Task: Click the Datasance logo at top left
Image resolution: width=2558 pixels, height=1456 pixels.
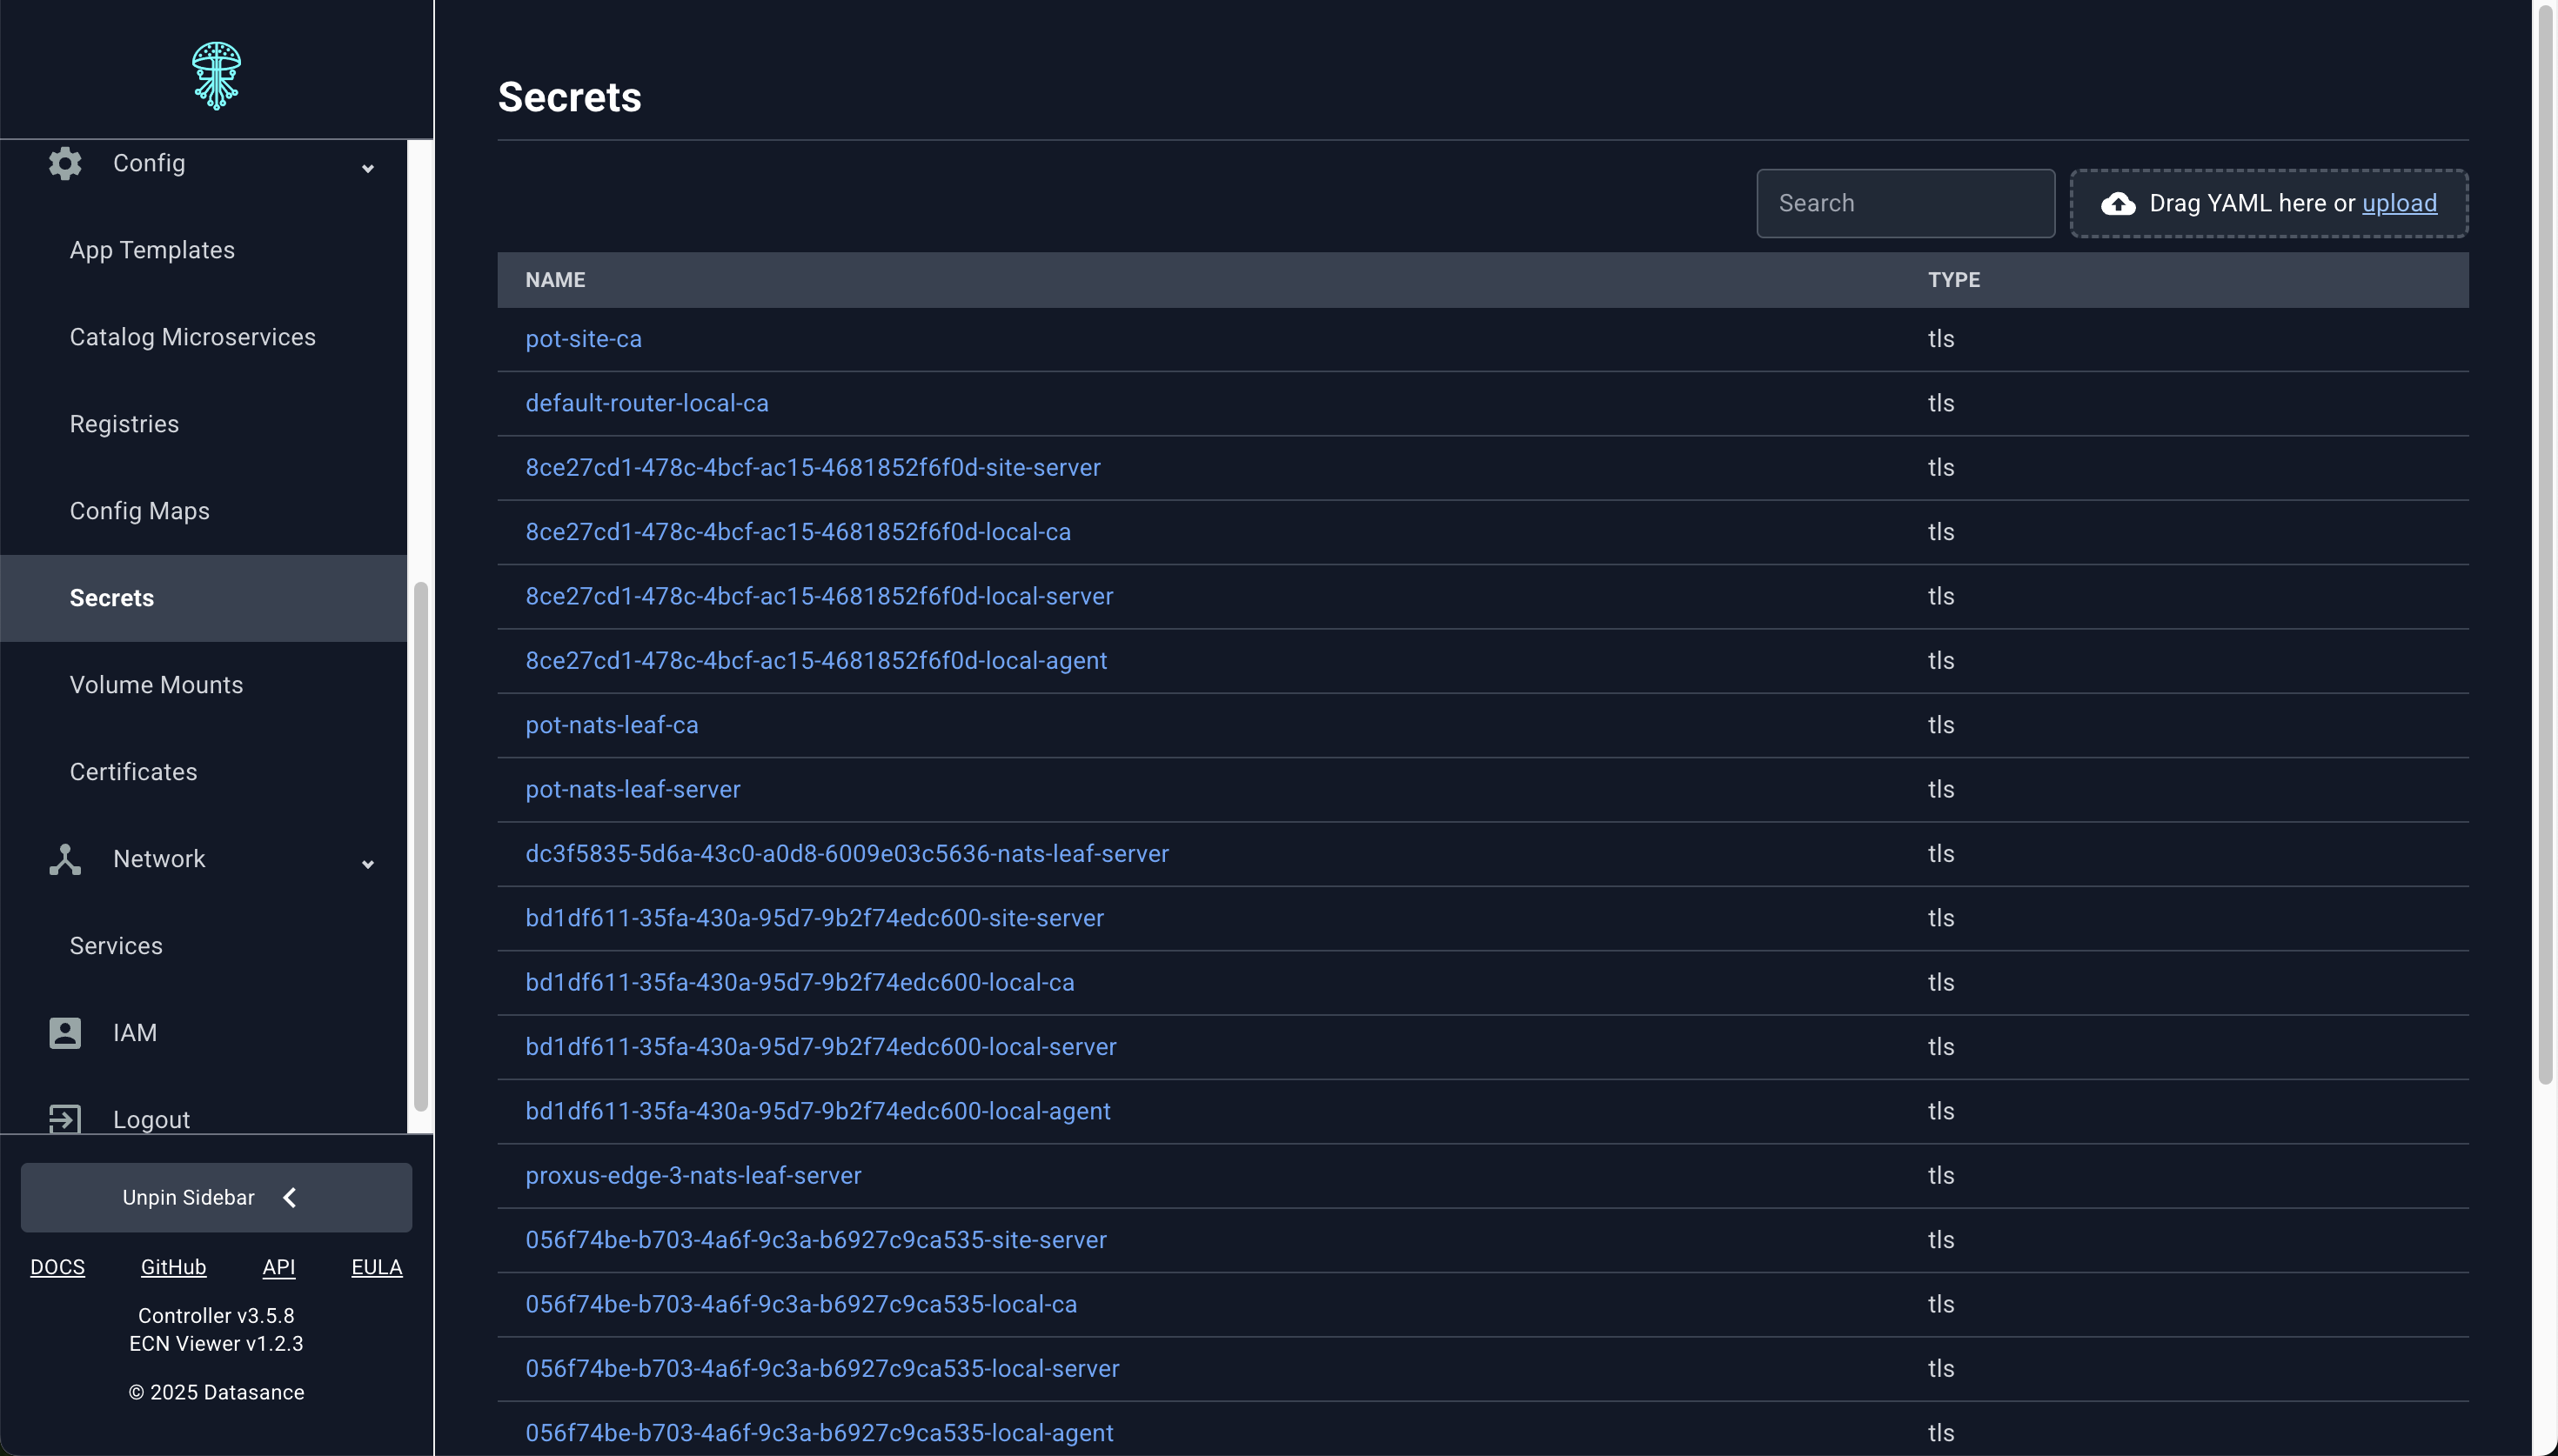Action: 216,75
